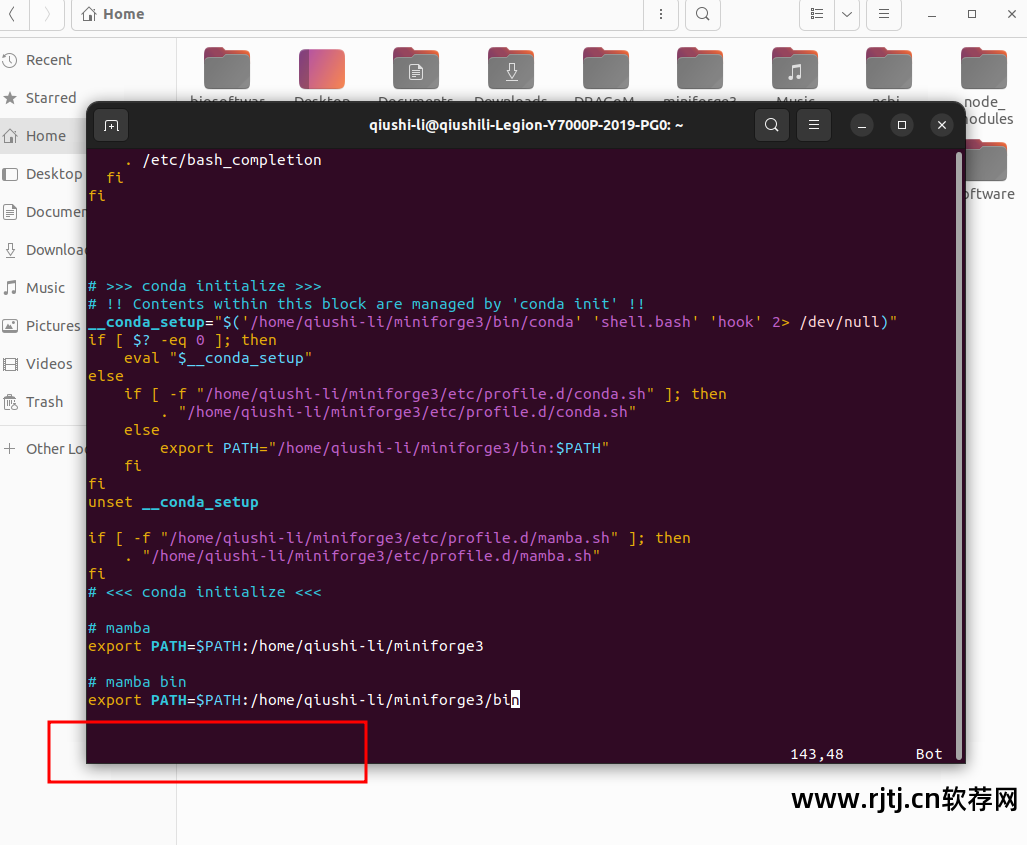Click the export PATH miniforge3/bin:$PATH line

tap(384, 448)
